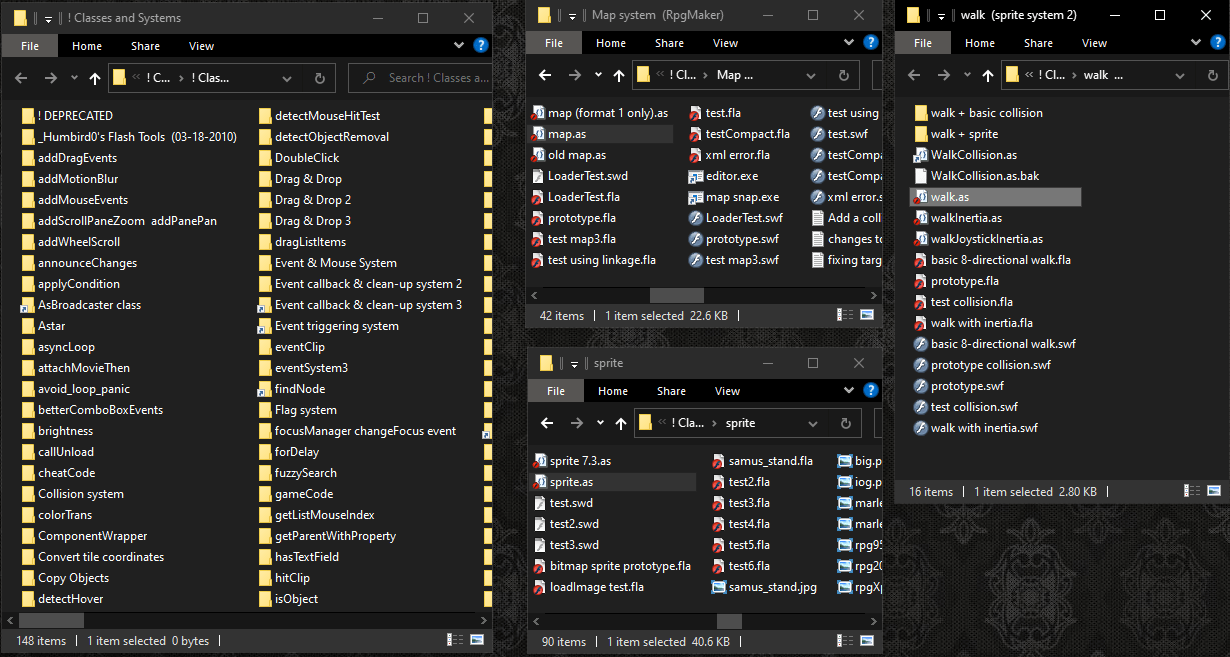Open the Collision system folder

pos(80,494)
